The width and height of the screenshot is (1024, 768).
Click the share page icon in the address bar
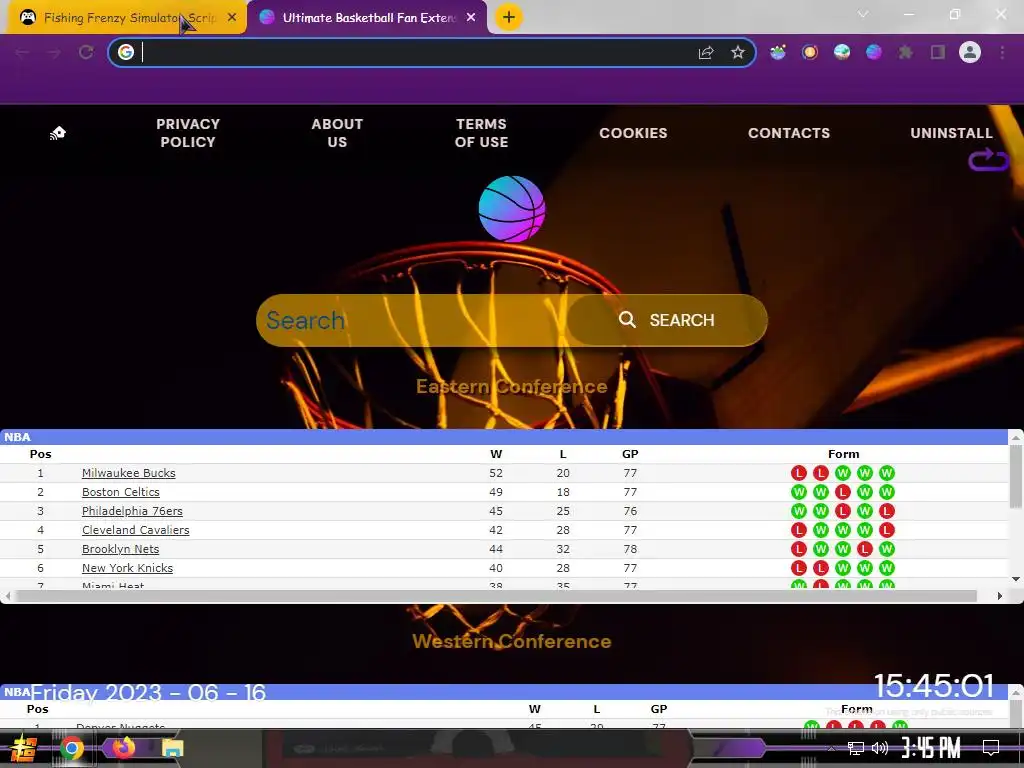tap(706, 52)
